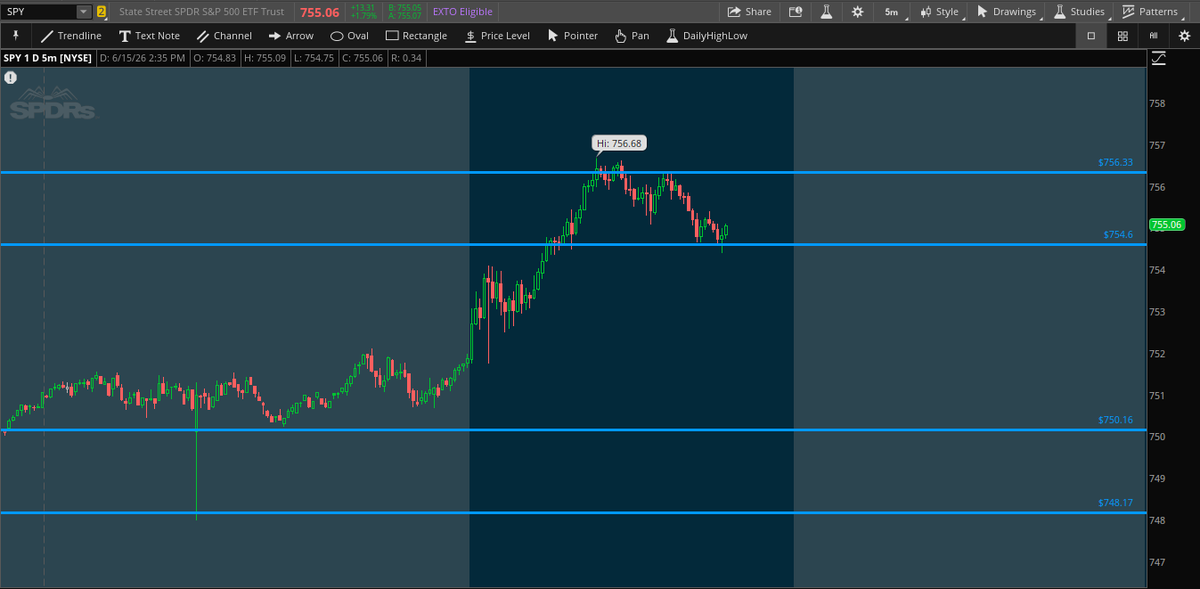1200x589 pixels.
Task: Click the B: 755.05 bid quote
Action: (405, 7)
